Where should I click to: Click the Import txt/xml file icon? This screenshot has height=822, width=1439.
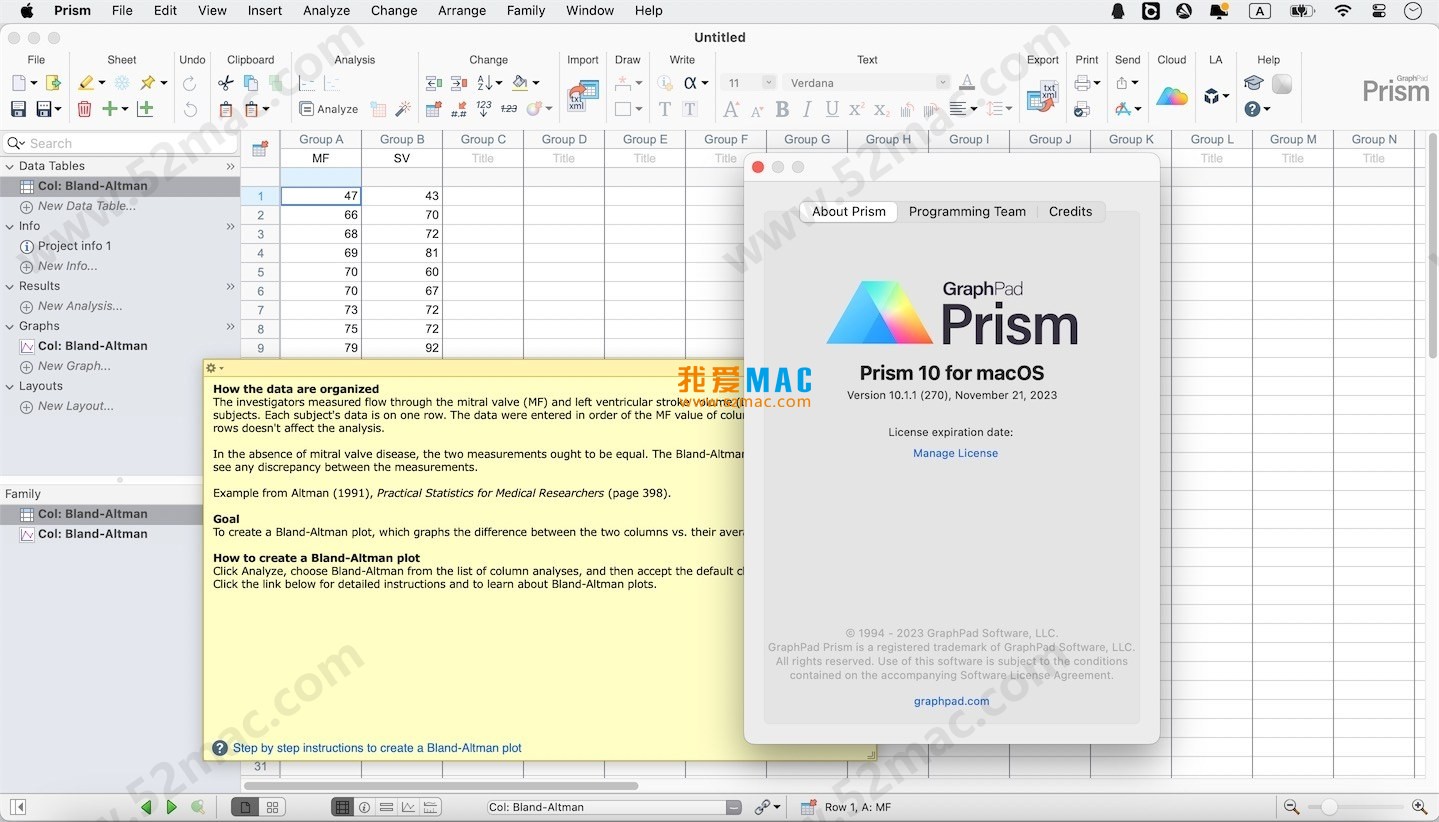[582, 95]
